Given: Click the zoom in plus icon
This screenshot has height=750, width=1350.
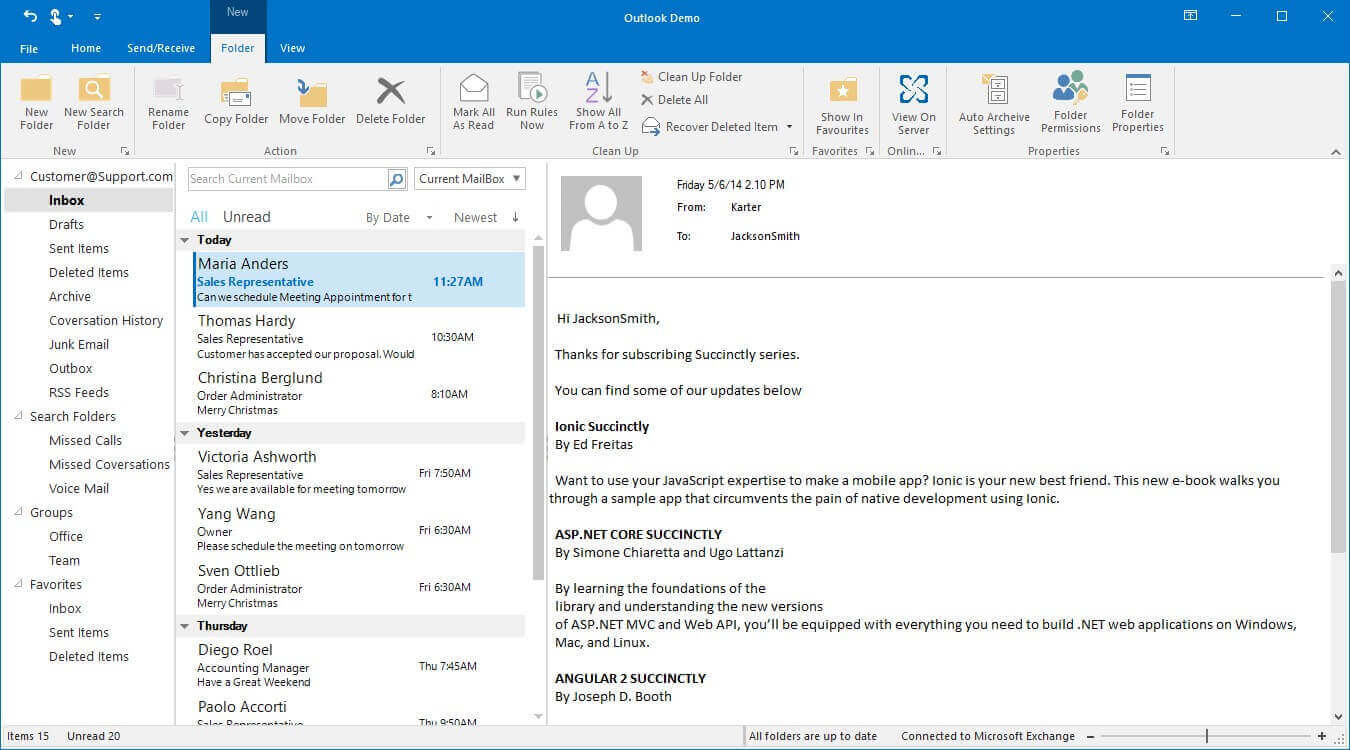Looking at the screenshot, I should [x=1322, y=736].
